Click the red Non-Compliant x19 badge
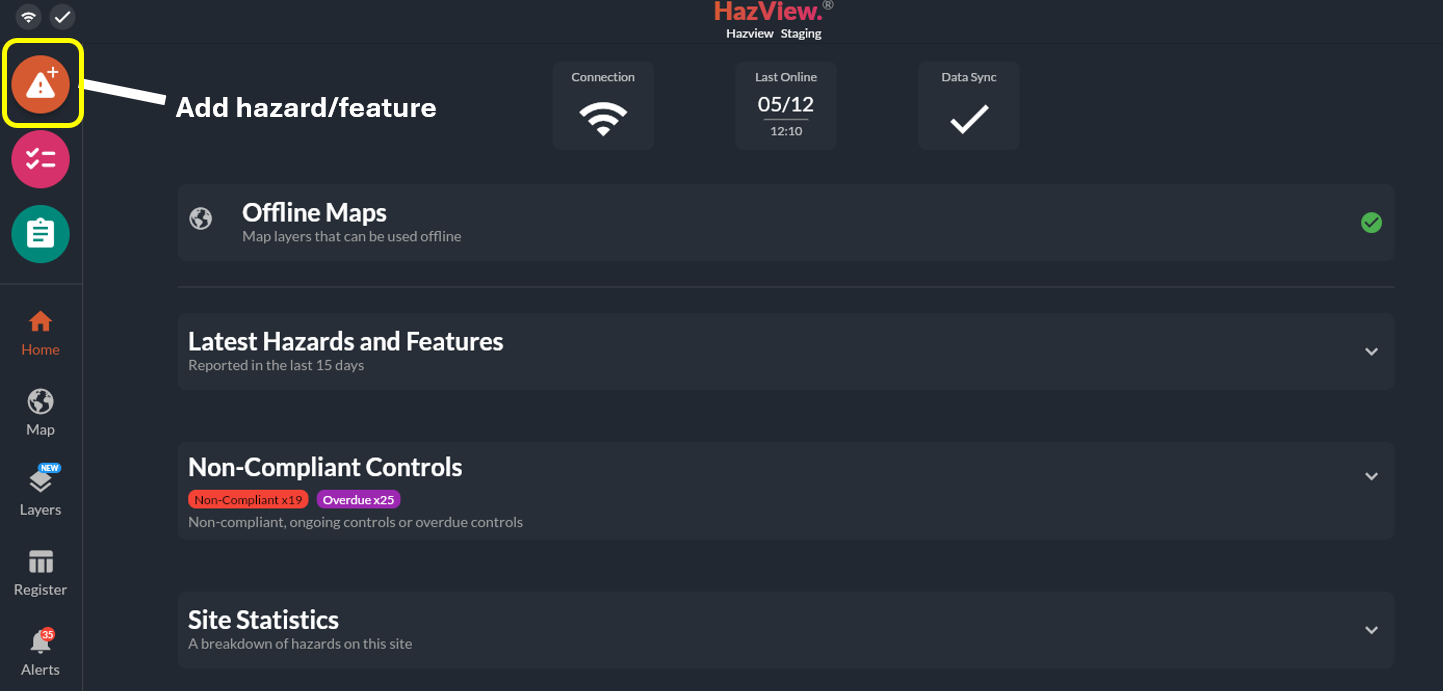Screen dimensions: 1443x691 248,500
